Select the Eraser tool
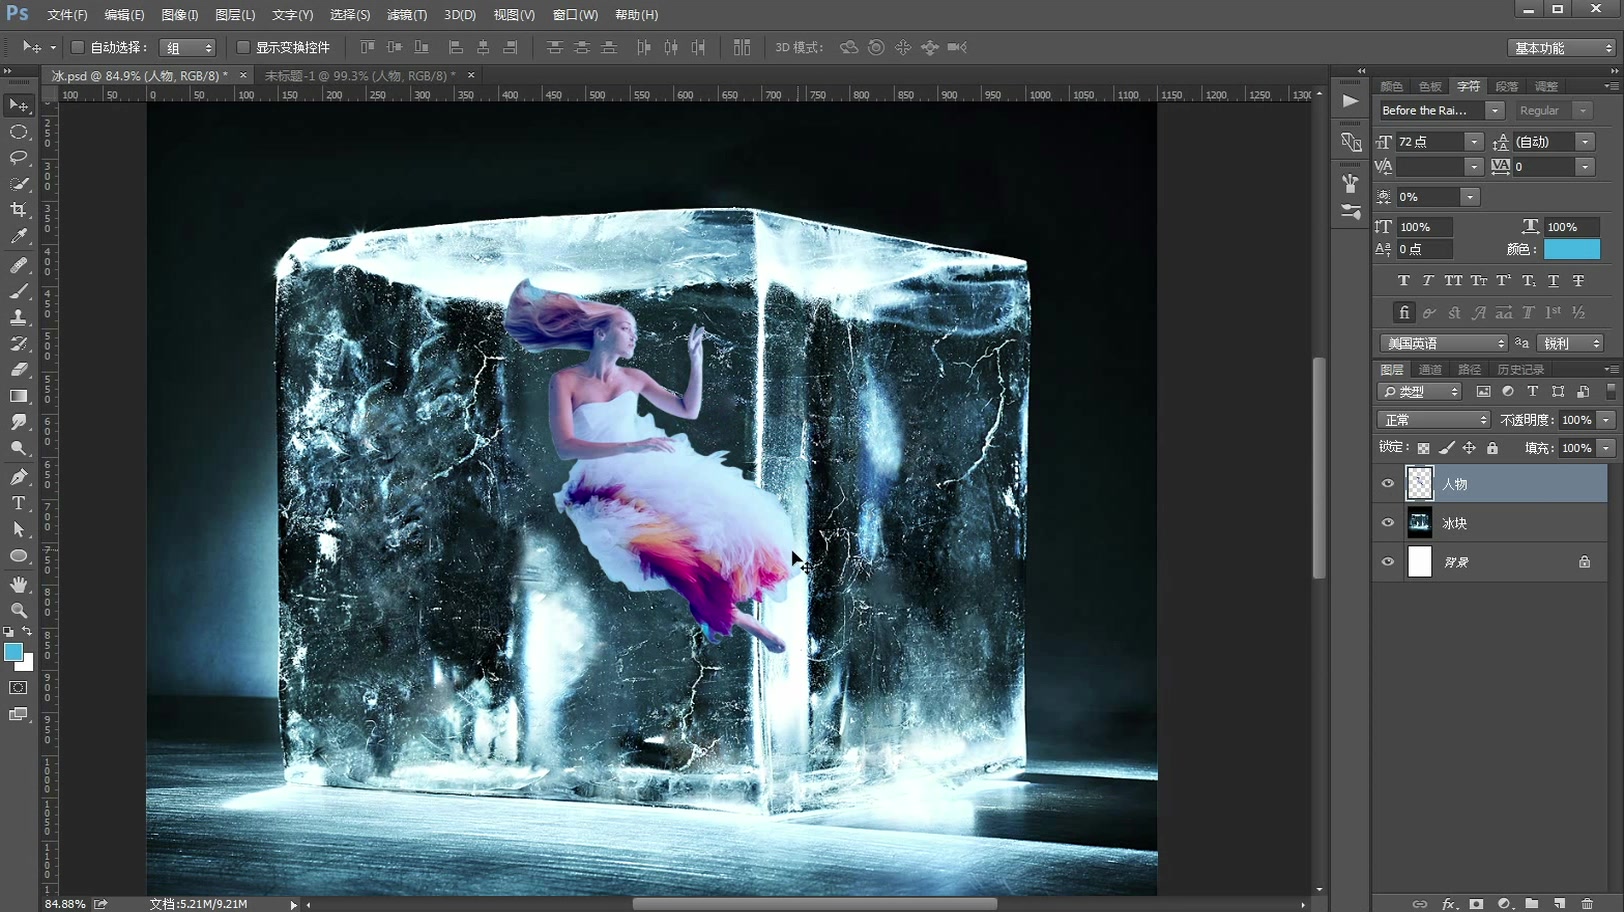1624x912 pixels. (19, 369)
